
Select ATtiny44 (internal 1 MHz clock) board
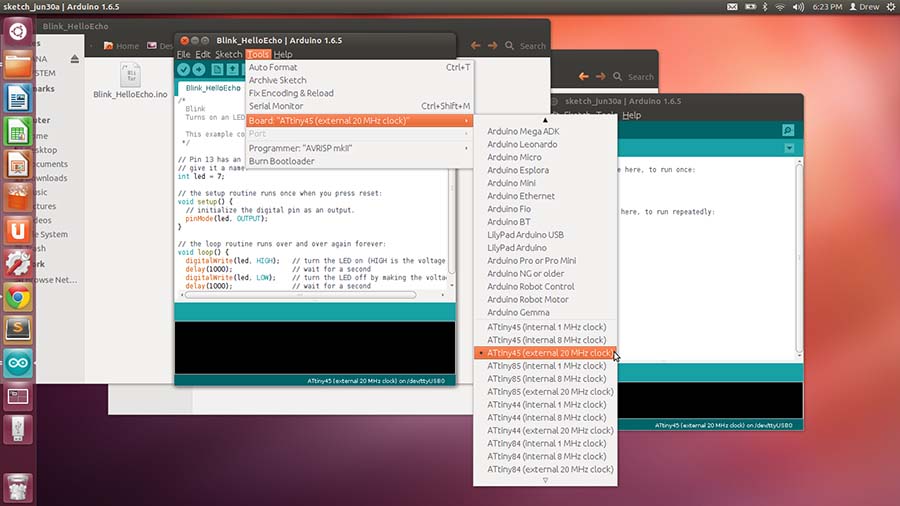tap(545, 404)
